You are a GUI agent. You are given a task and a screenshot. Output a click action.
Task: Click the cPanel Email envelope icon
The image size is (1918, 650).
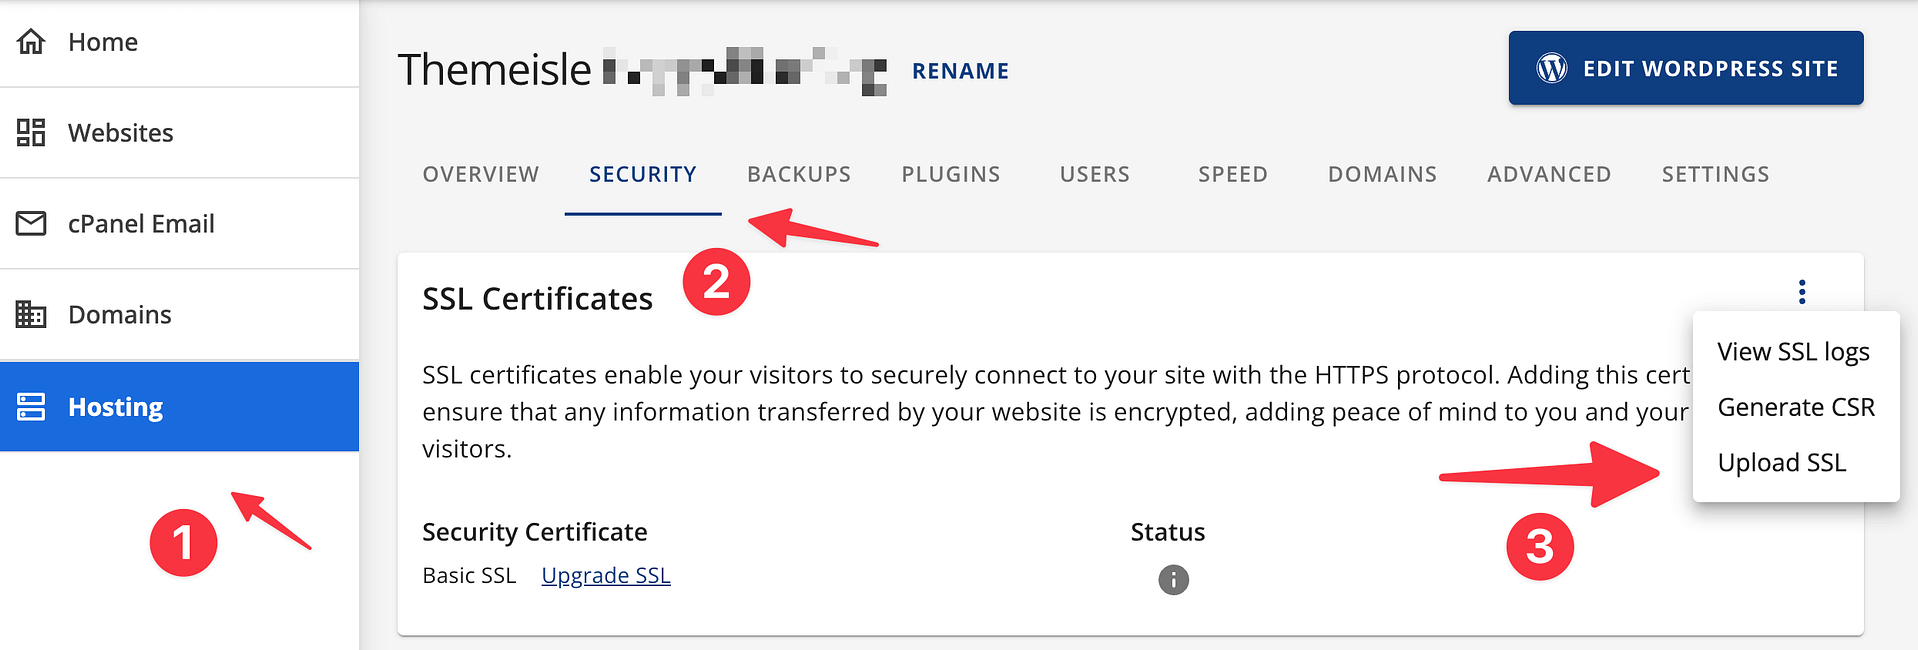tap(31, 223)
